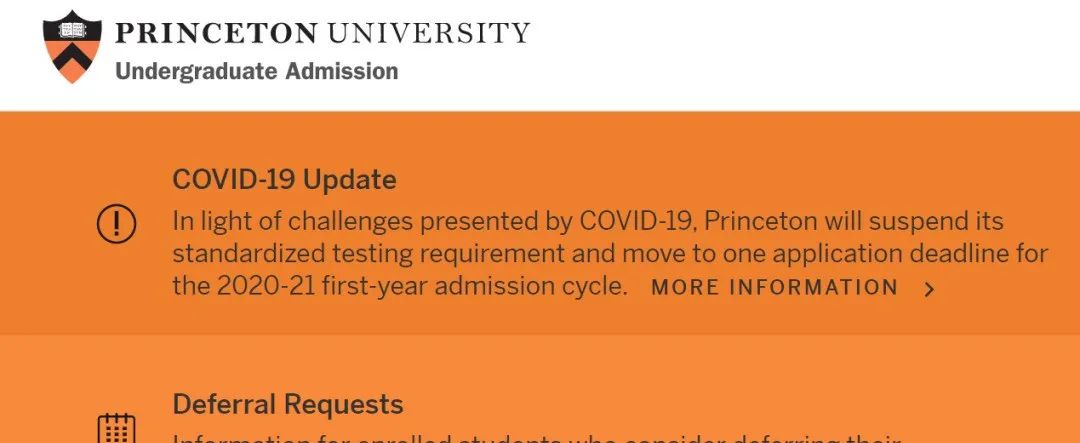Click the exclamation alert icon

(116, 223)
